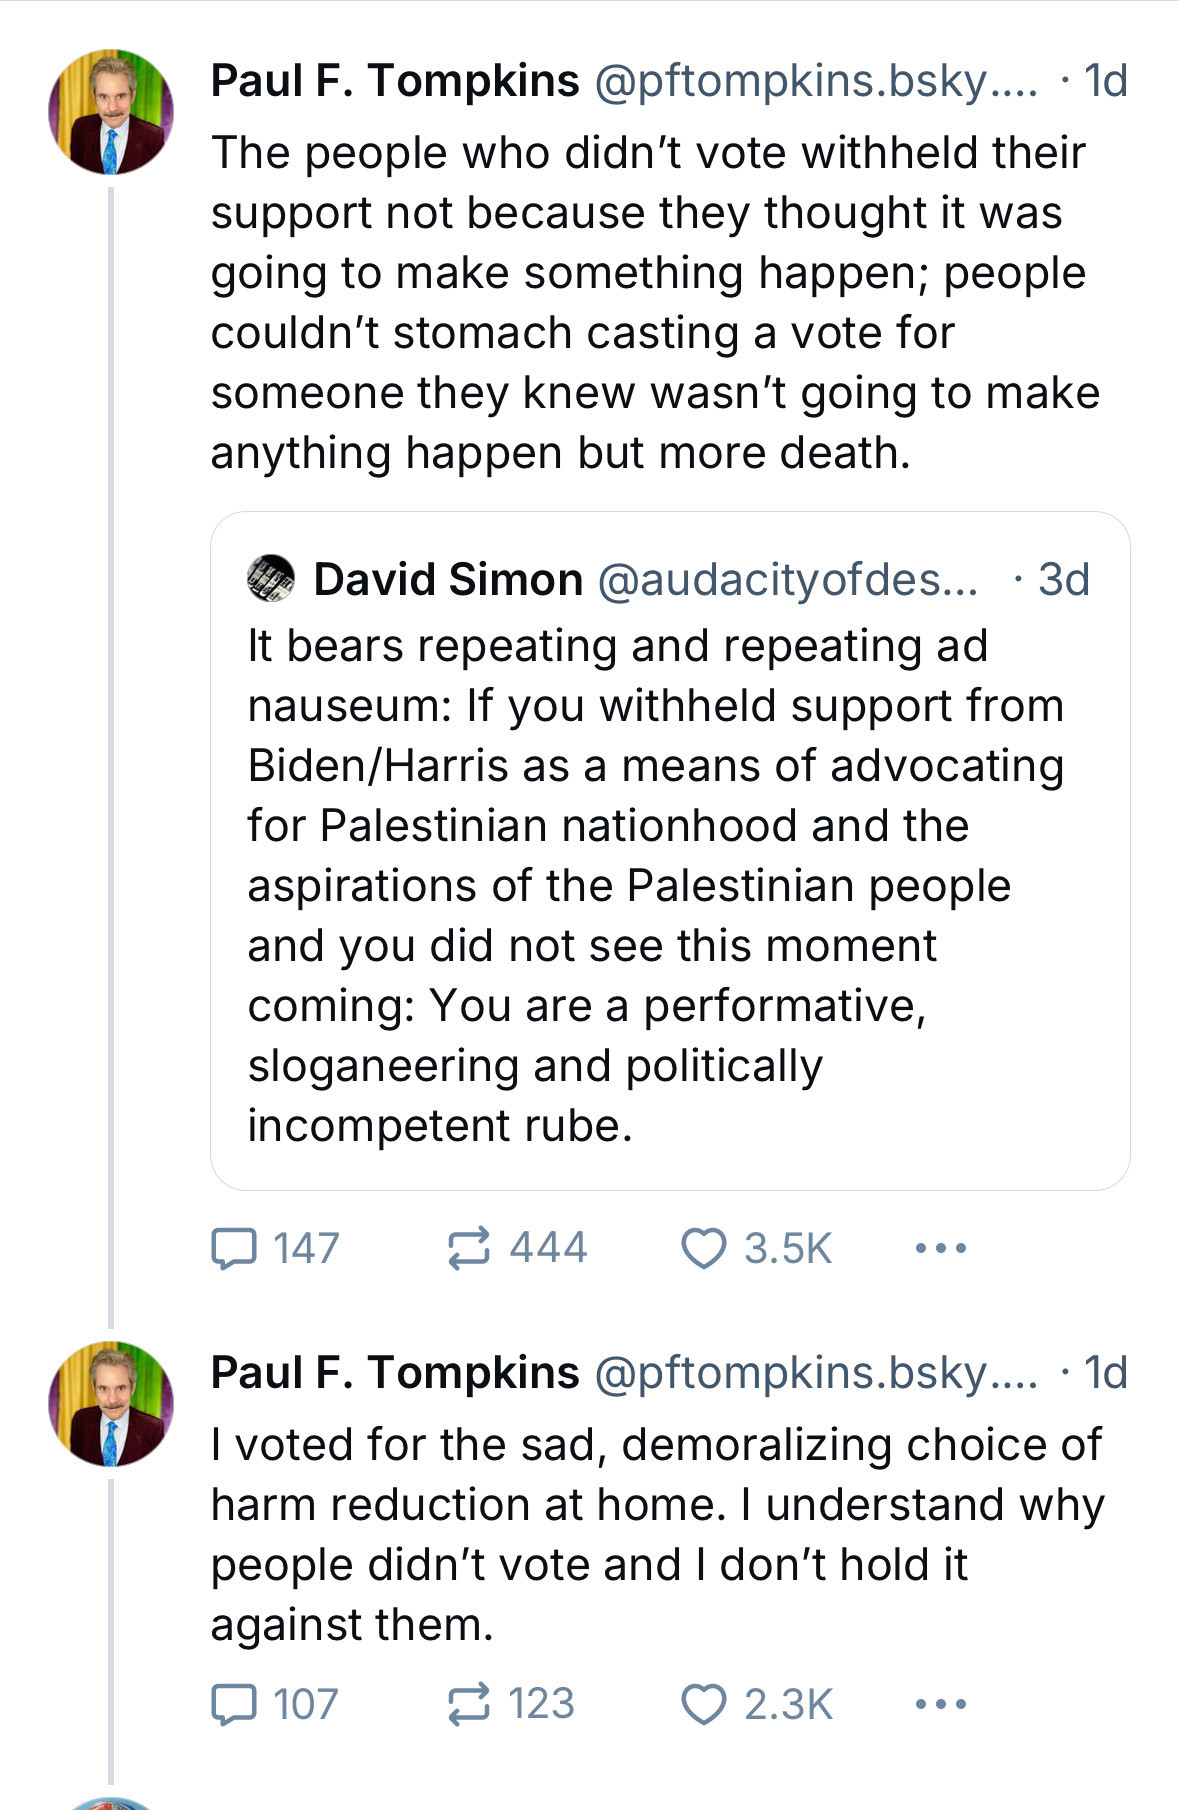The image size is (1179, 1810).
Task: Open the @pftompkins.bsky handle on the first post
Action: (x=815, y=81)
